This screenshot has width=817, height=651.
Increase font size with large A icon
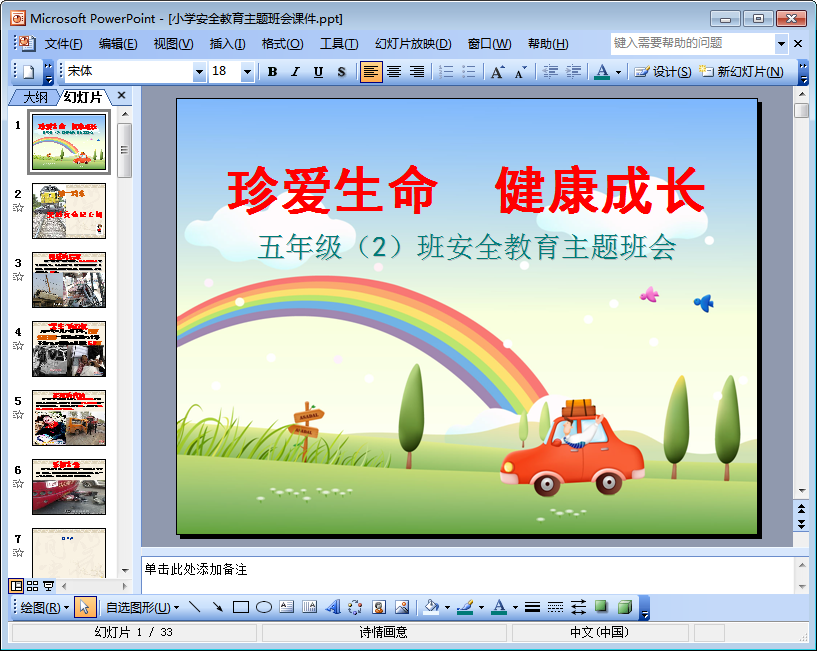click(x=498, y=71)
